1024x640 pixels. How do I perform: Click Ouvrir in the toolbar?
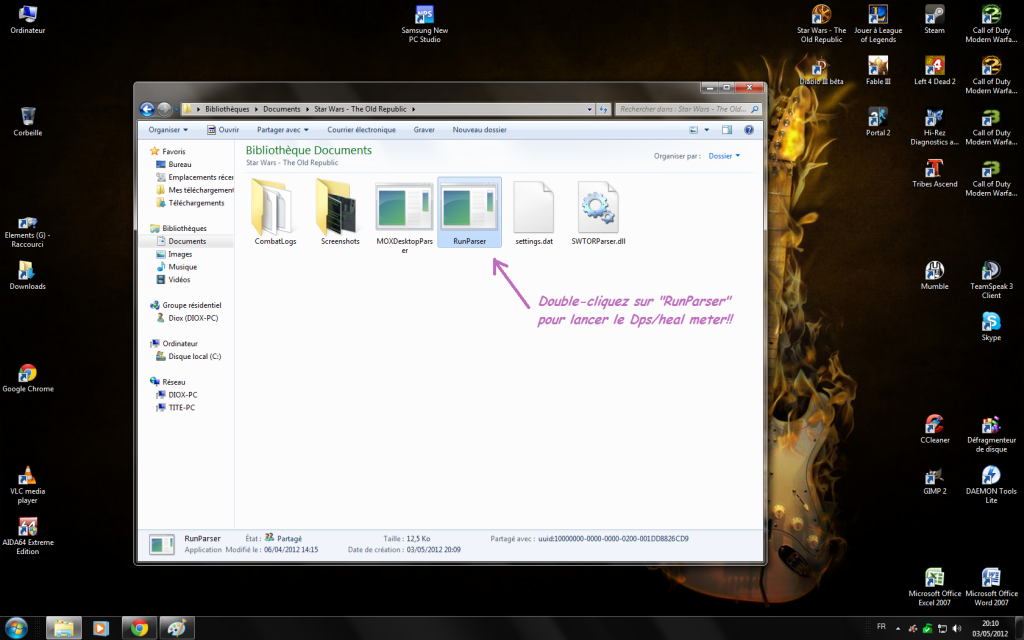(223, 130)
